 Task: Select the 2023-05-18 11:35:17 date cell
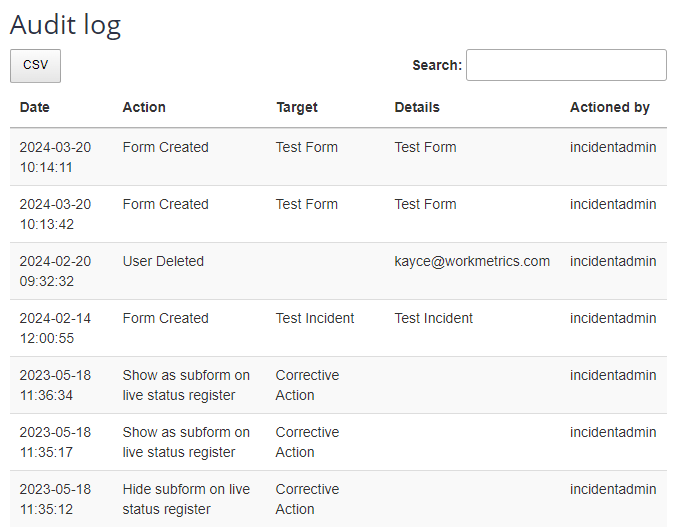[55, 442]
